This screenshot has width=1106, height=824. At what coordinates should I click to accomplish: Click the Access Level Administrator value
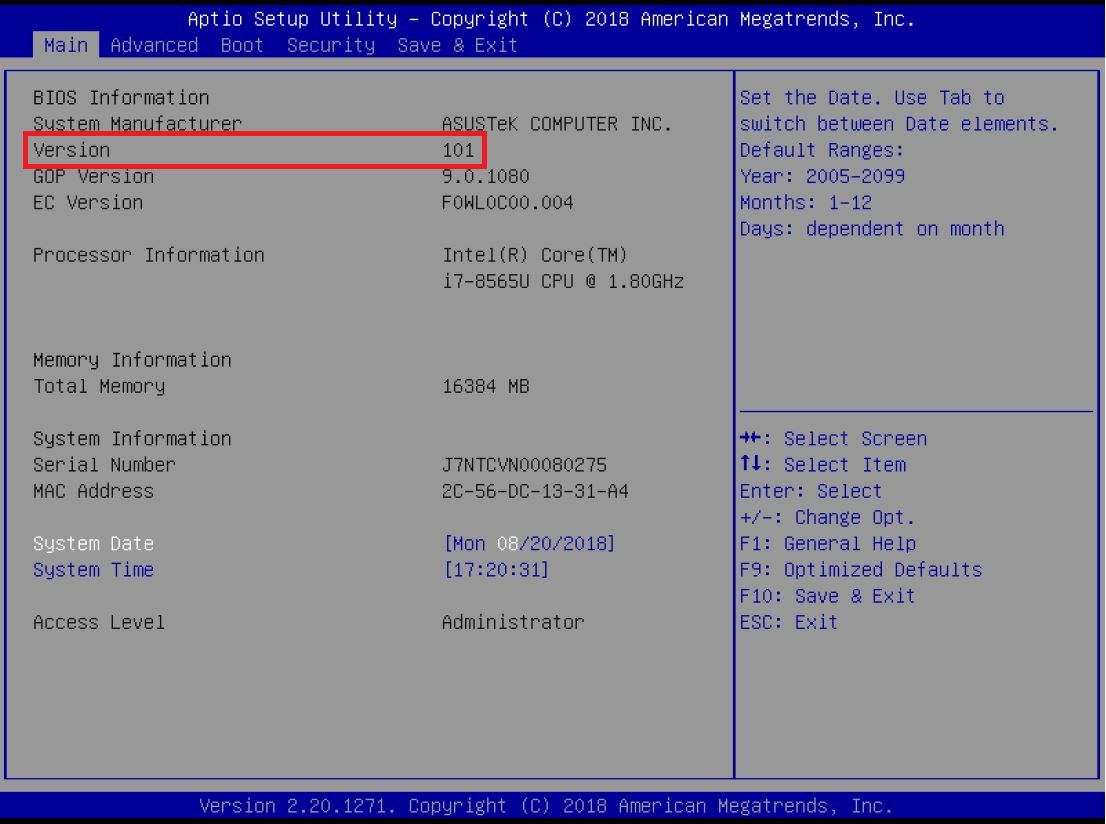[513, 622]
